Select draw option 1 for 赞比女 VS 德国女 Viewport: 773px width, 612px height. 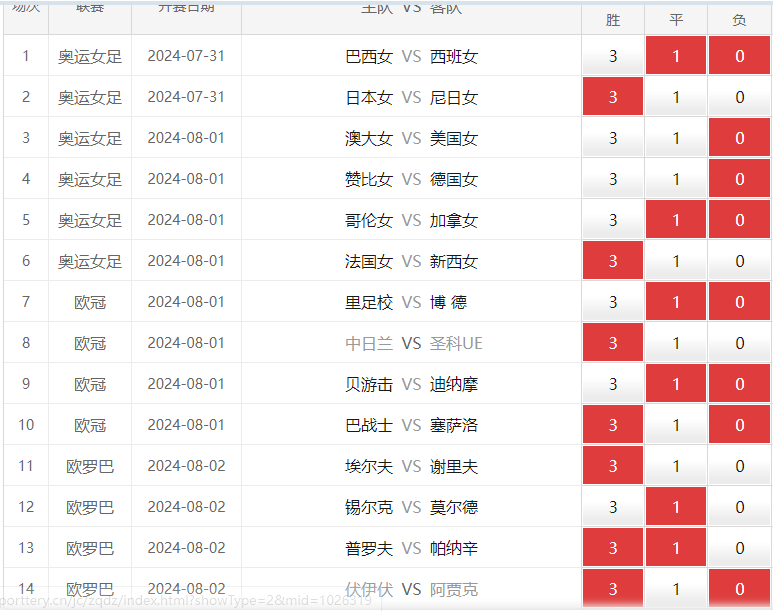click(676, 179)
